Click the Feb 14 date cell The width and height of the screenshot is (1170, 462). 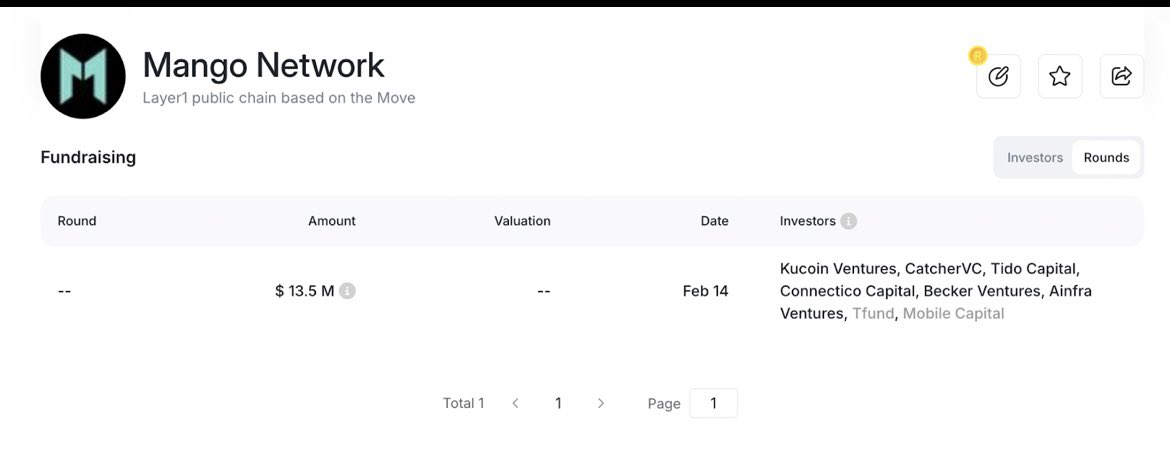(705, 291)
